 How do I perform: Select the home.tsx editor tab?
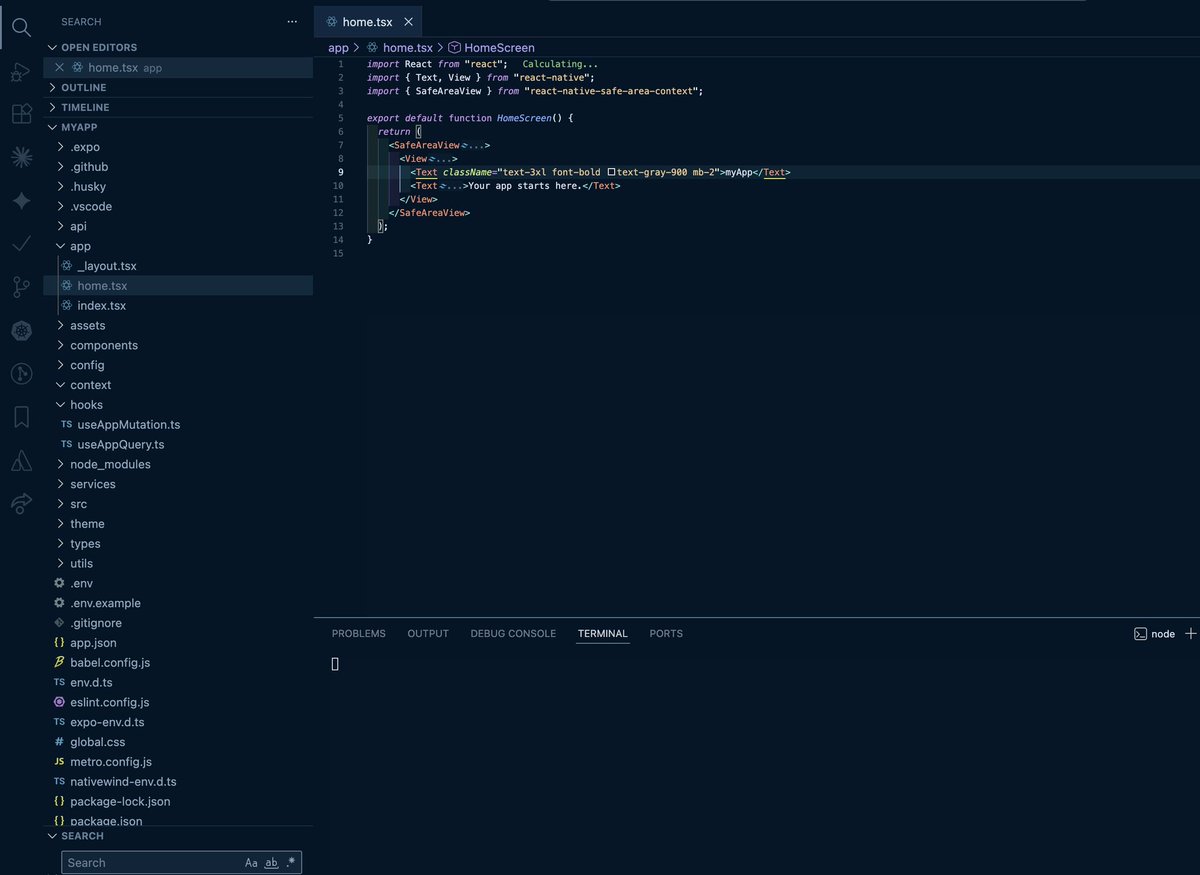368,21
